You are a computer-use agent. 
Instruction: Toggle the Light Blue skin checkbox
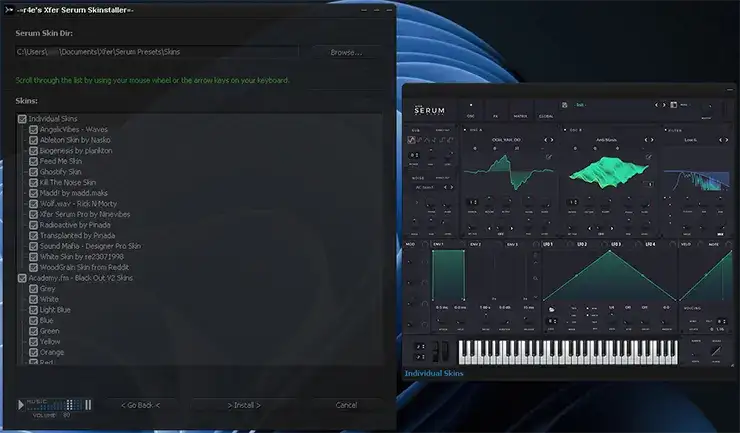pyautogui.click(x=33, y=310)
